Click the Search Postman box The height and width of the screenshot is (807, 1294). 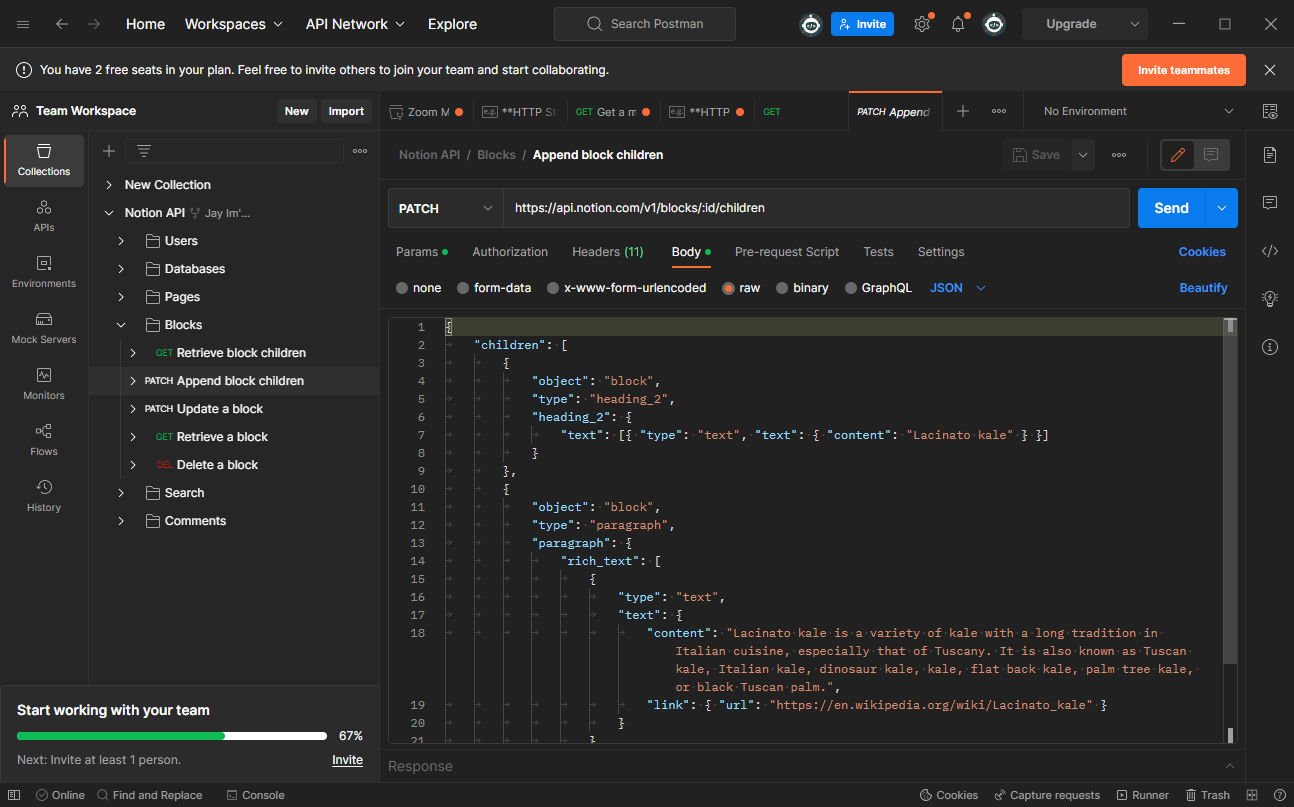click(x=645, y=24)
